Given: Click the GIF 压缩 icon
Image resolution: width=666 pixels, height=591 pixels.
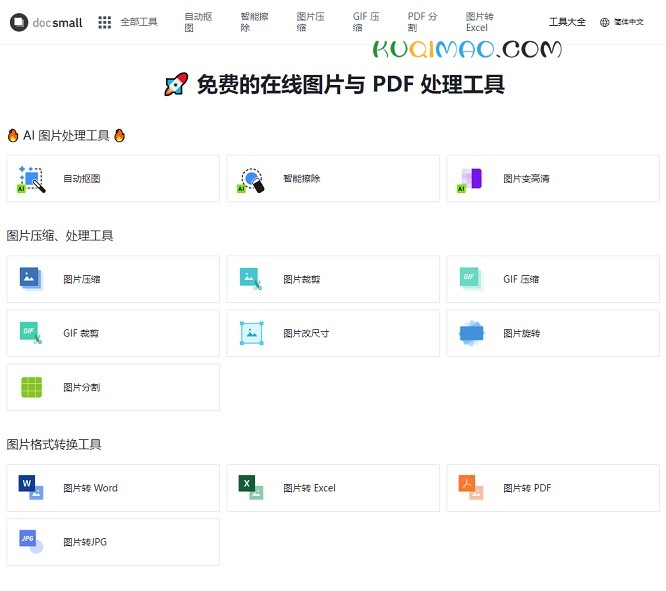Looking at the screenshot, I should click(471, 279).
